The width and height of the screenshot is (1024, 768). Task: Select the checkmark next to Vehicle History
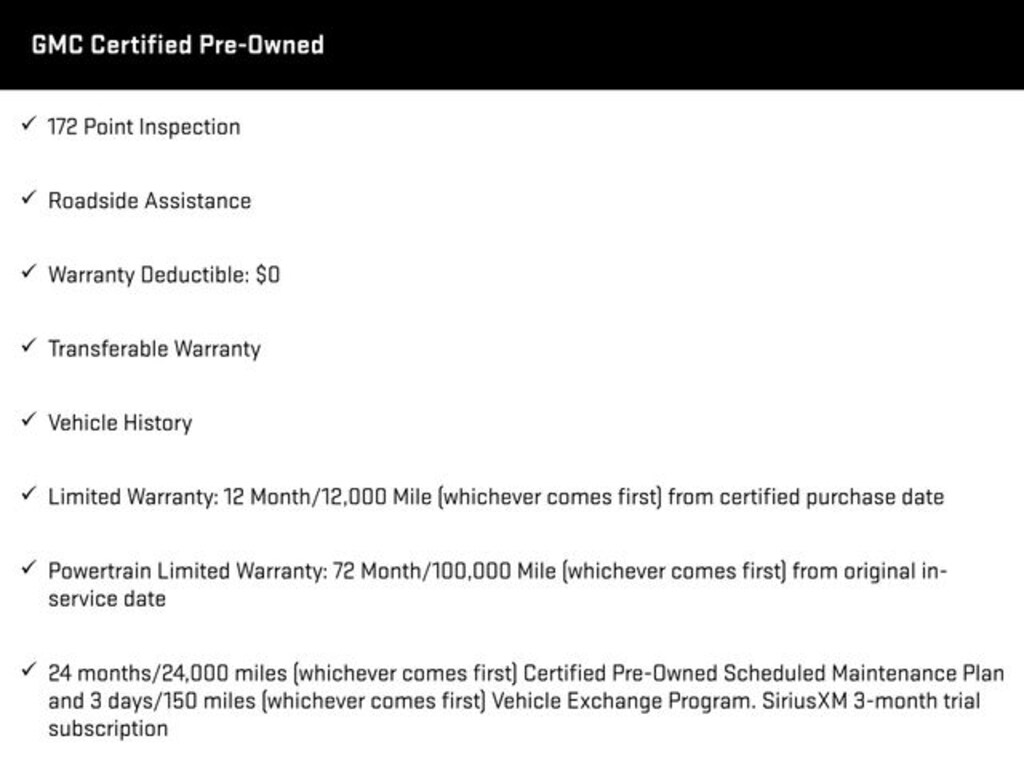pos(28,420)
